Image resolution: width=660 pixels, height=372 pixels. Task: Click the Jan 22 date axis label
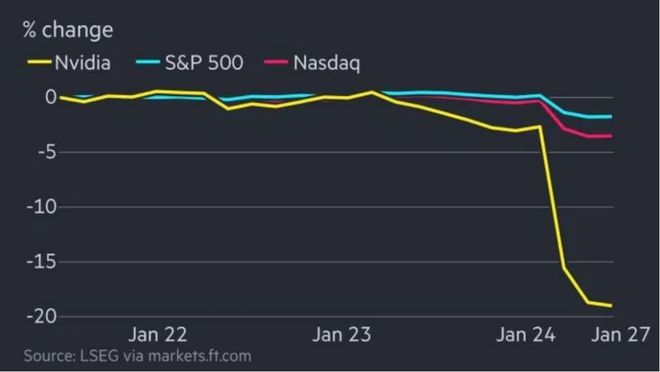tap(158, 335)
